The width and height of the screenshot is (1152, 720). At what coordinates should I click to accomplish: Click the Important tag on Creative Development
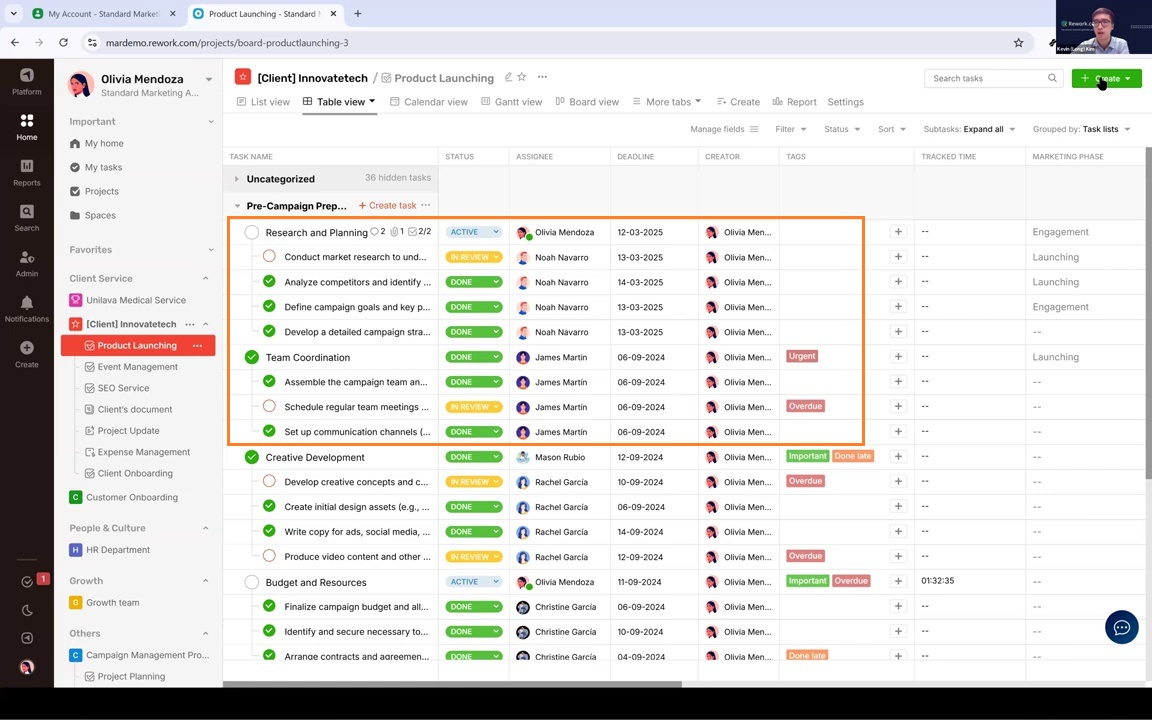(807, 456)
